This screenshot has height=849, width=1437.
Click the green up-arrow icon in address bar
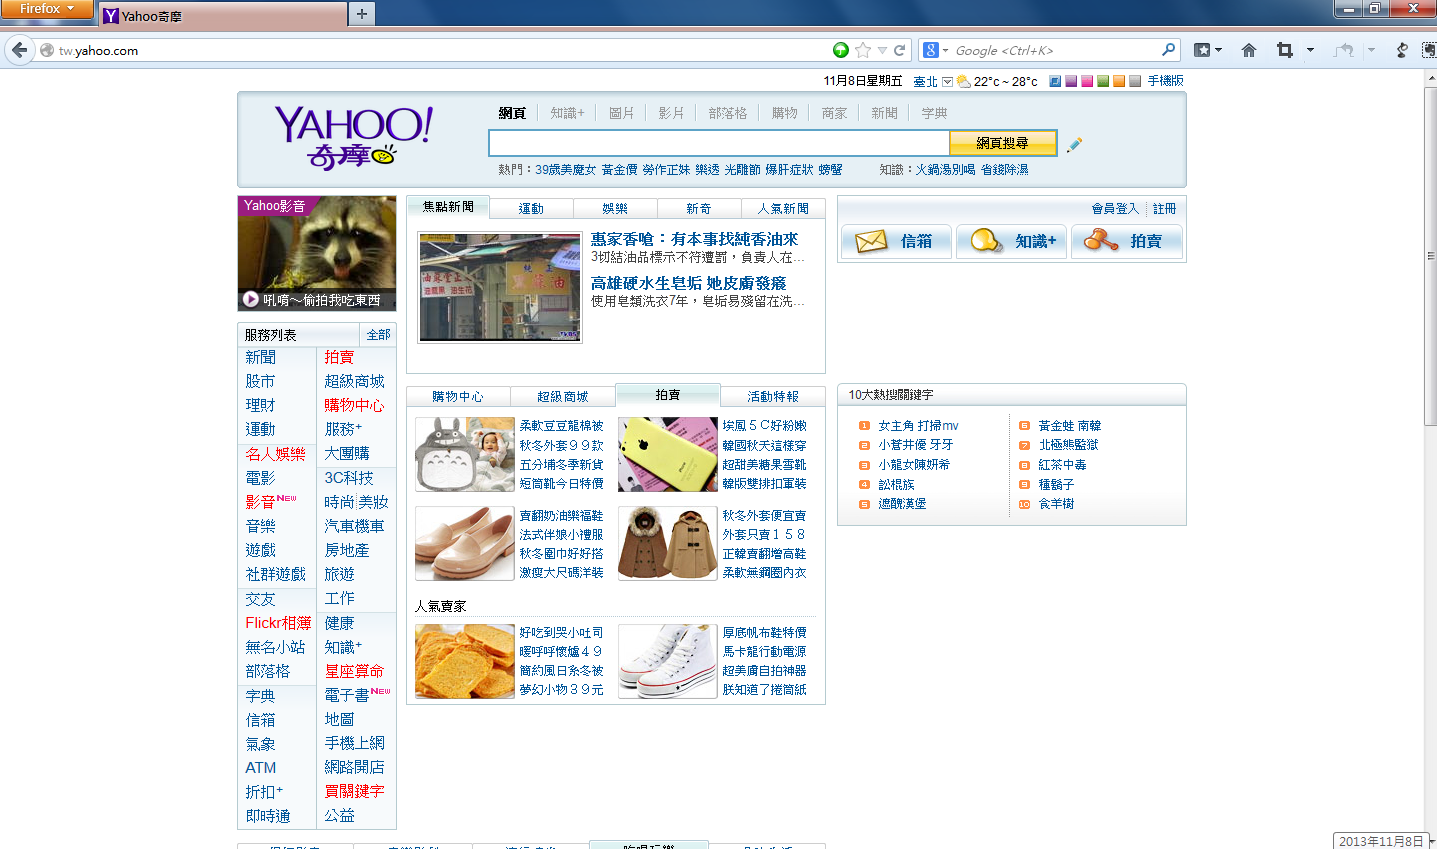click(x=841, y=50)
